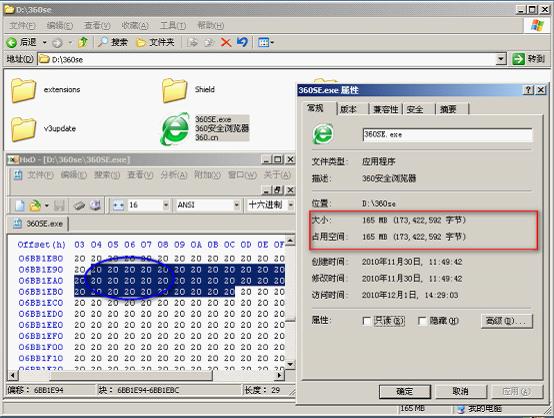This screenshot has width=554, height=418.
Task: Open the Back history dropdown arrow
Action: click(45, 43)
